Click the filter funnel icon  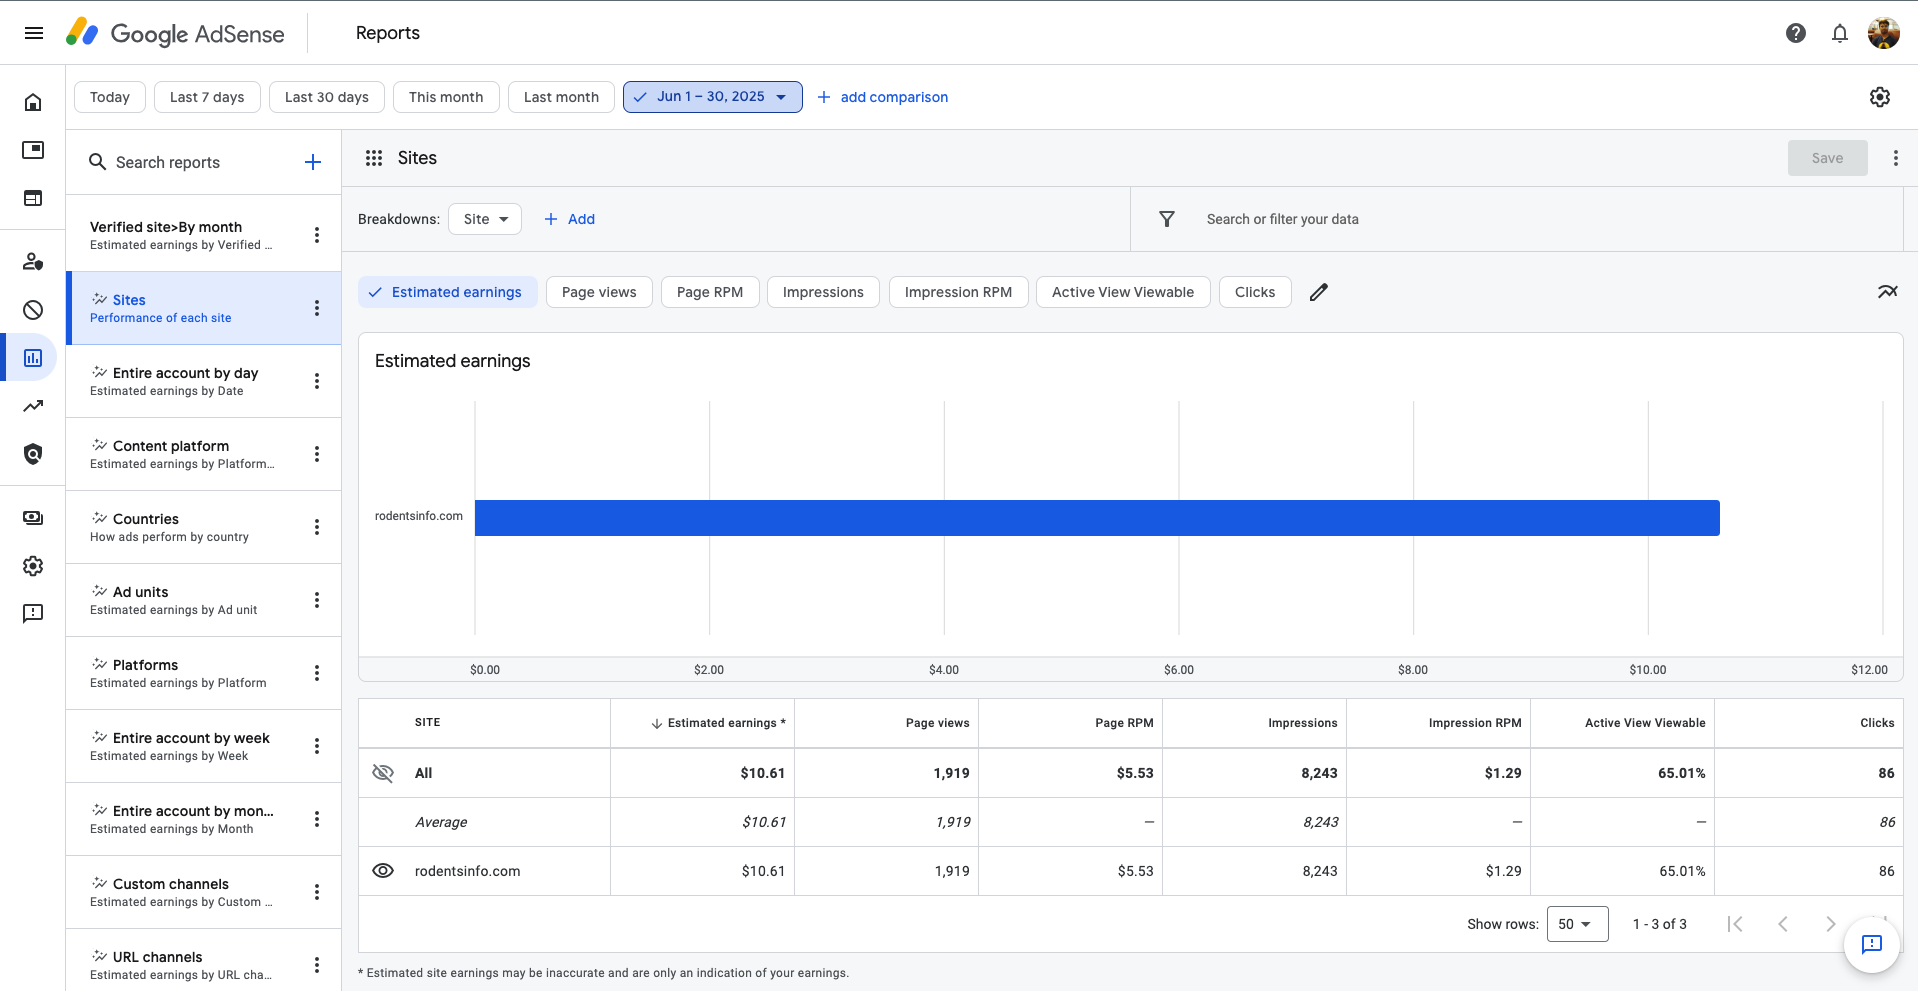pos(1167,219)
